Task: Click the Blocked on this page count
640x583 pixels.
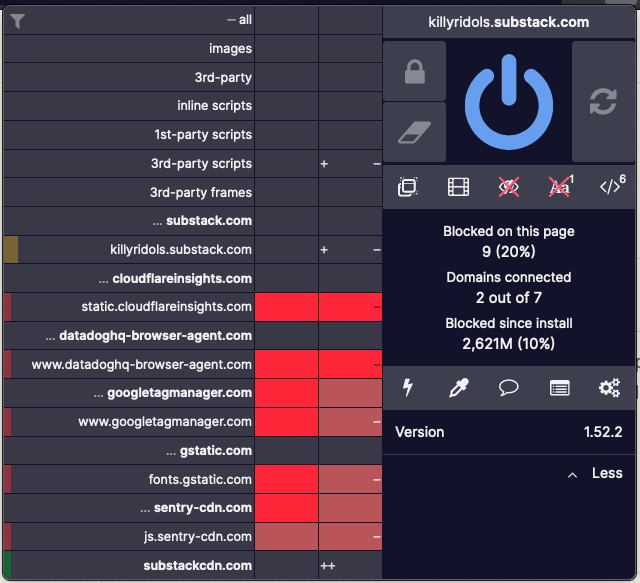Action: click(509, 251)
